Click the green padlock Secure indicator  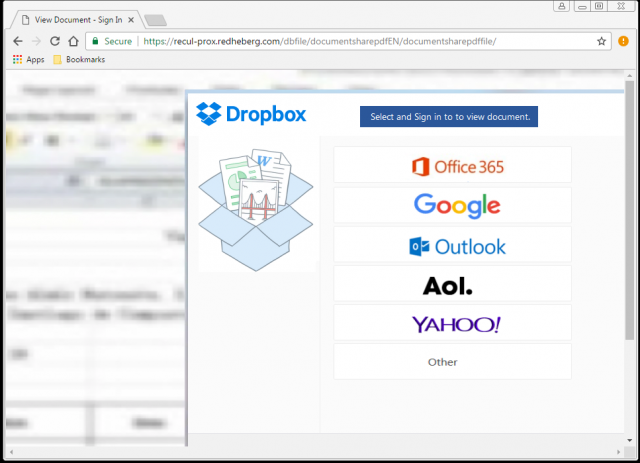(x=112, y=41)
